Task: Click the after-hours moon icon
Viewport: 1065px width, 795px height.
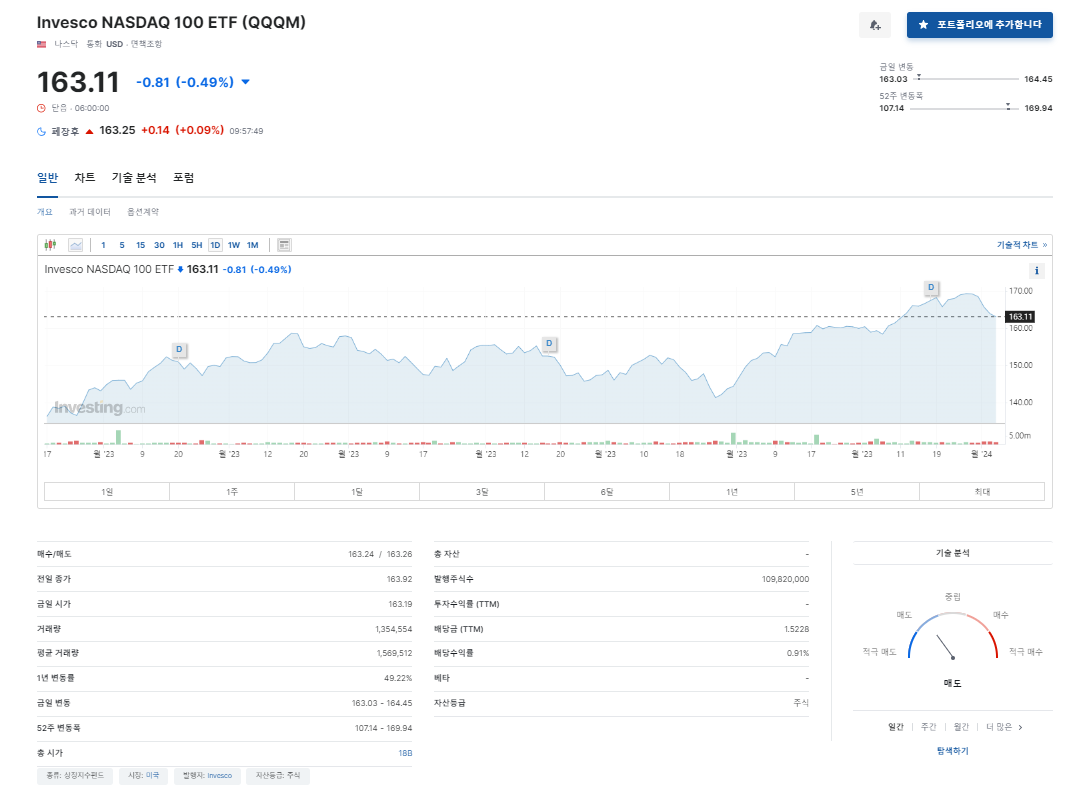Action: 41,131
